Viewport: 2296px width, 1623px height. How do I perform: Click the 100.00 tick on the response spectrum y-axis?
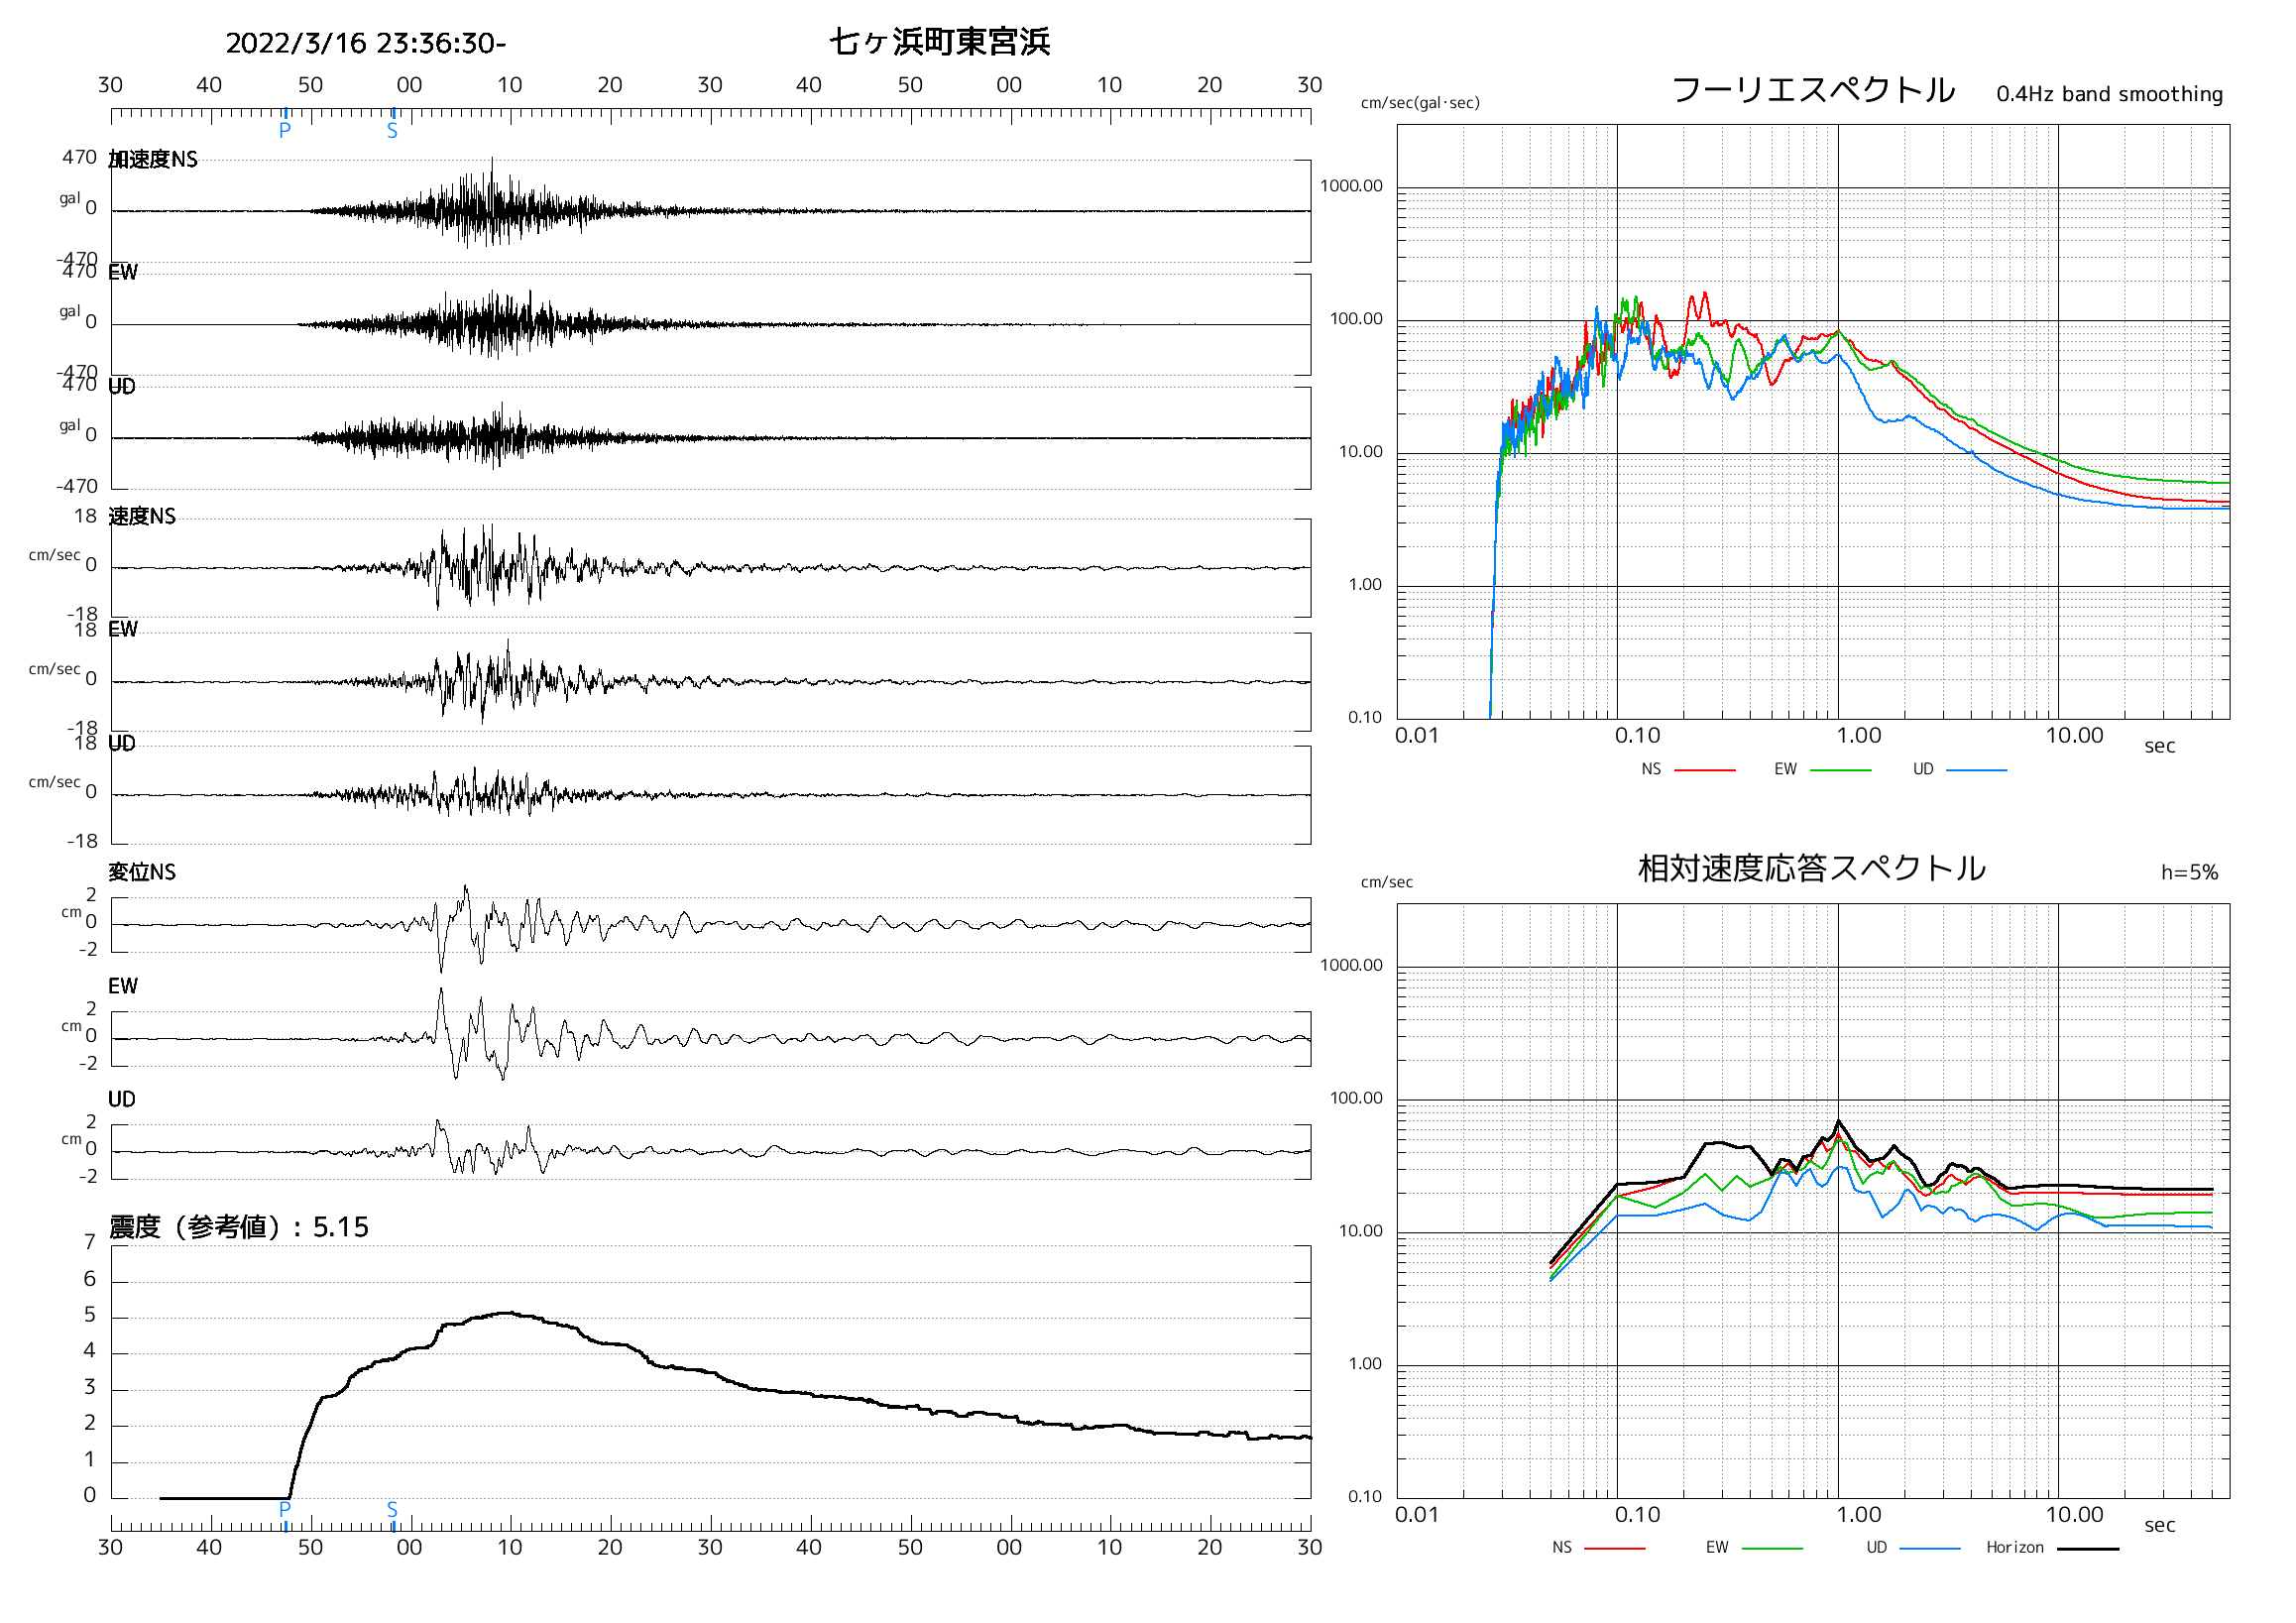pyautogui.click(x=1356, y=1099)
